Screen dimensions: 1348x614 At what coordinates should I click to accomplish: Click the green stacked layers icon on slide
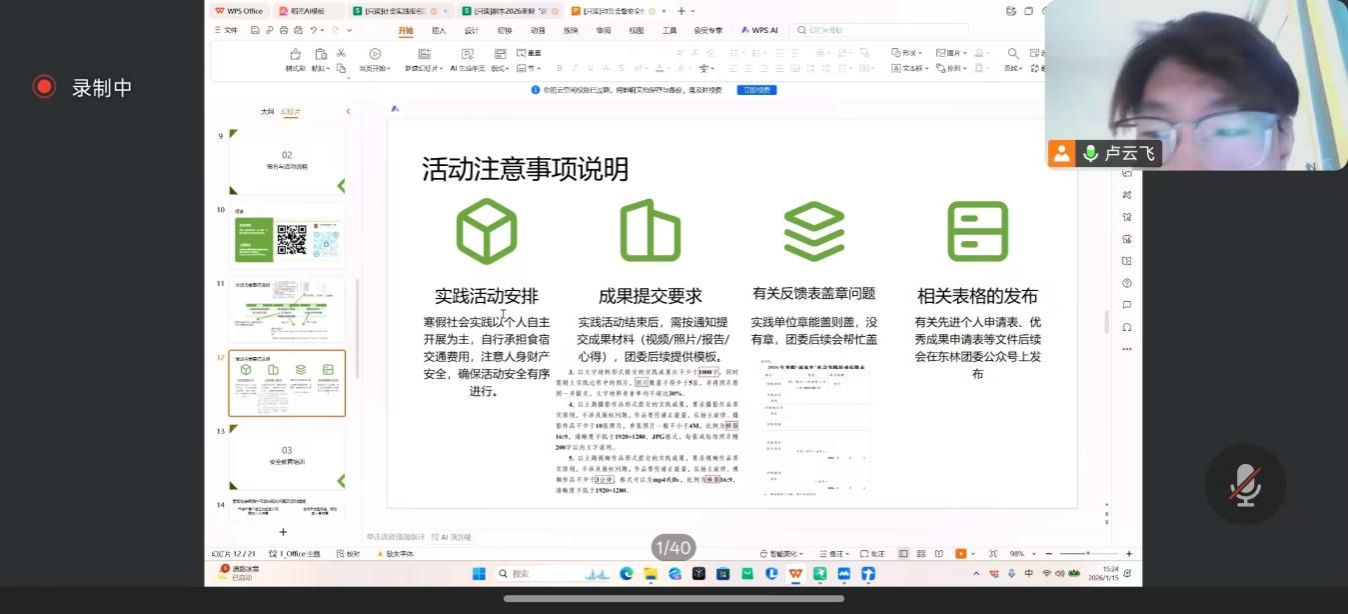pos(814,231)
